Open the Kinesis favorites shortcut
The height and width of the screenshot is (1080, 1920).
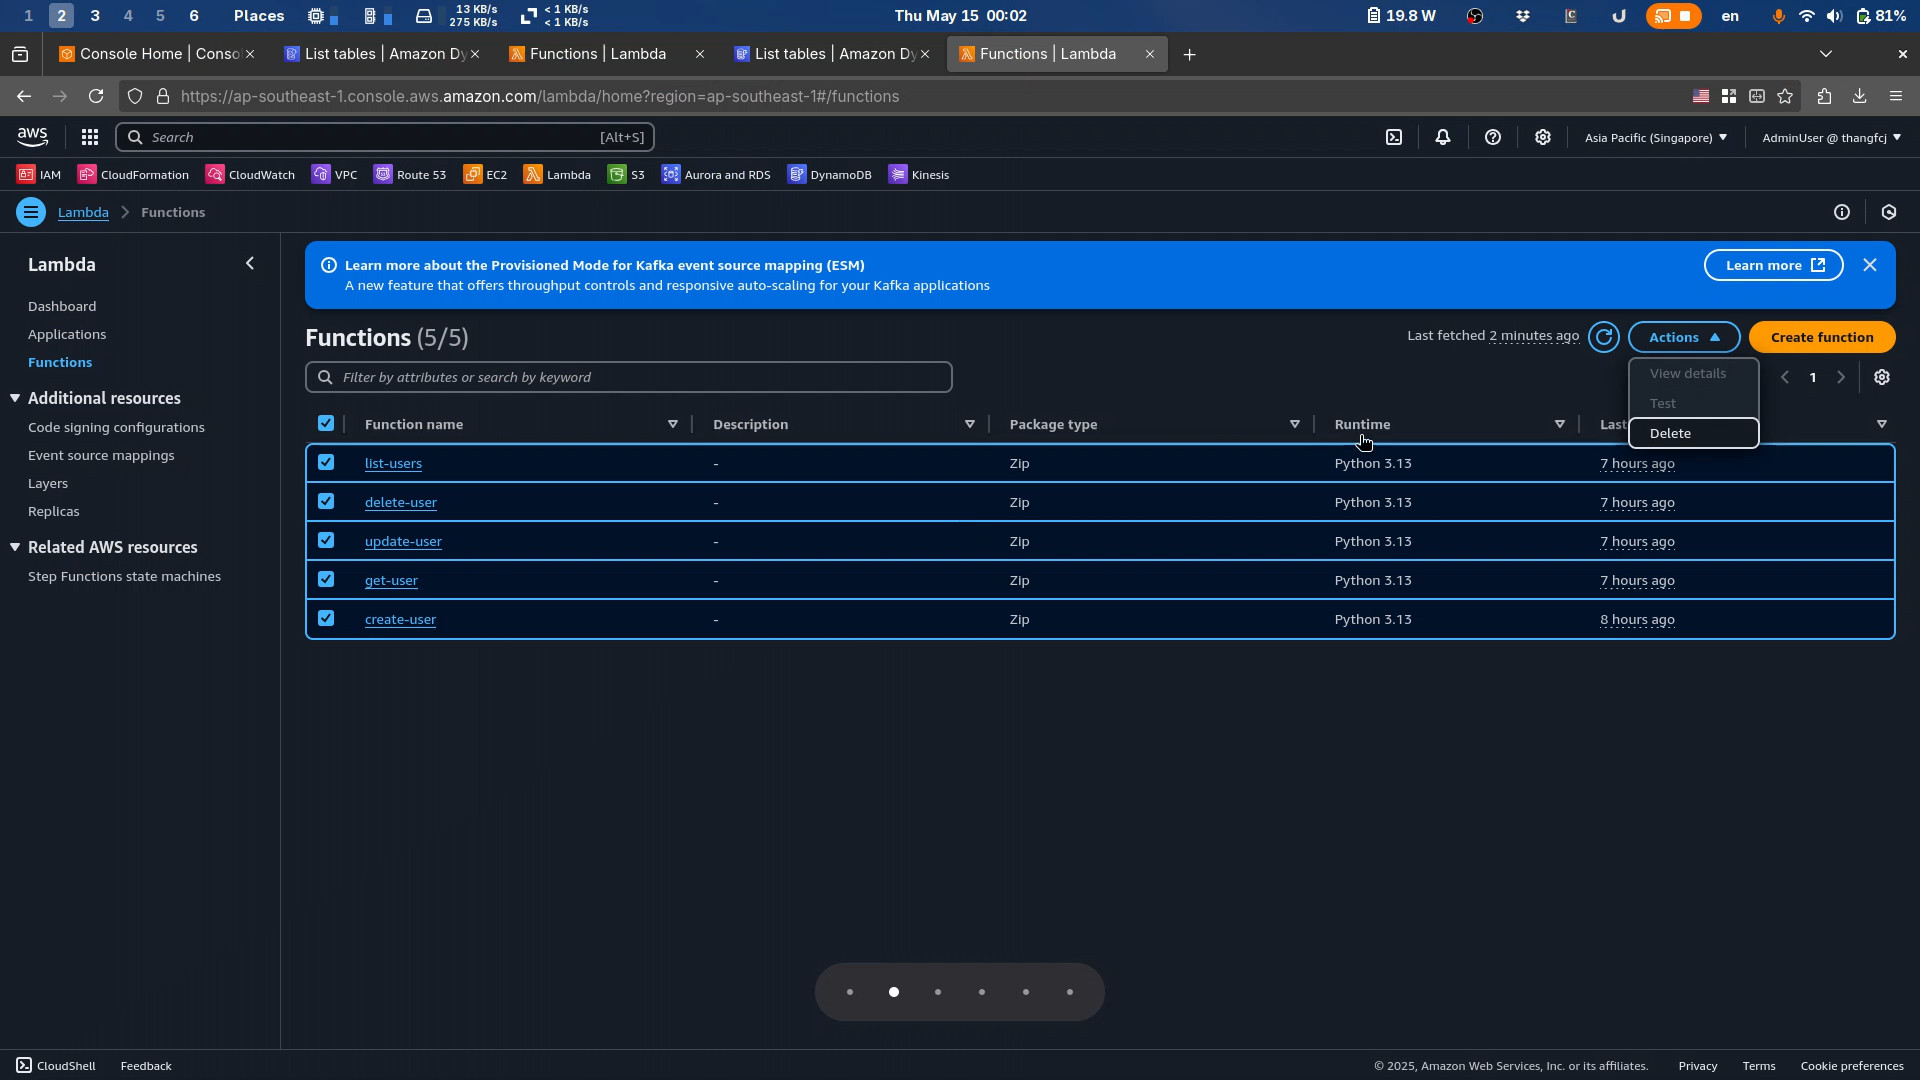919,174
